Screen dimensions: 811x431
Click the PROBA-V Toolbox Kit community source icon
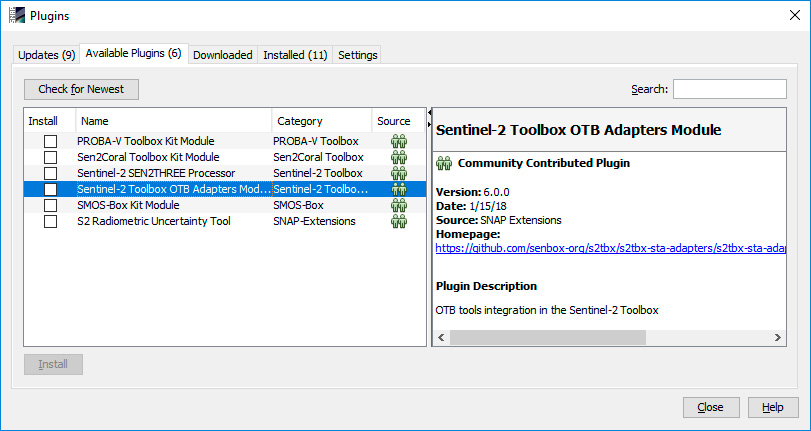[399, 141]
